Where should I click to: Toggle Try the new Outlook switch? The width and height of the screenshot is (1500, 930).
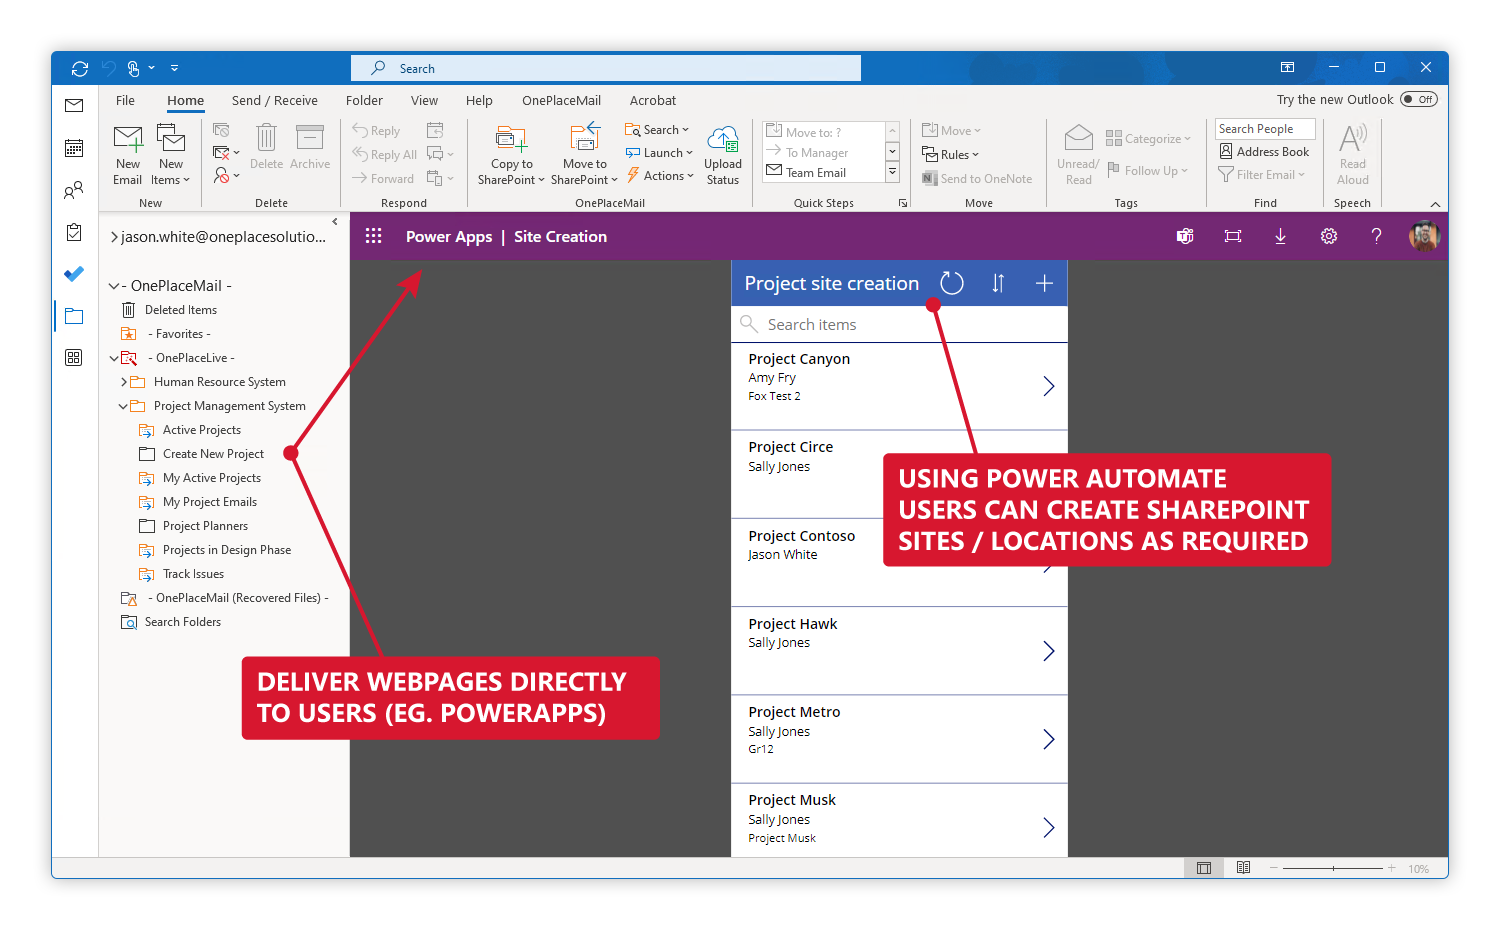[1419, 99]
